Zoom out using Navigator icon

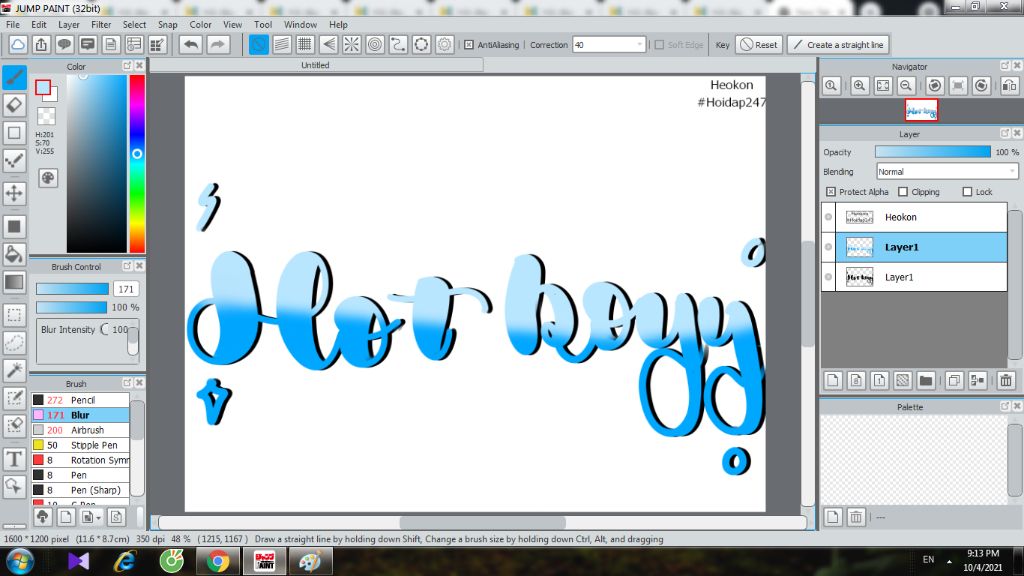906,86
